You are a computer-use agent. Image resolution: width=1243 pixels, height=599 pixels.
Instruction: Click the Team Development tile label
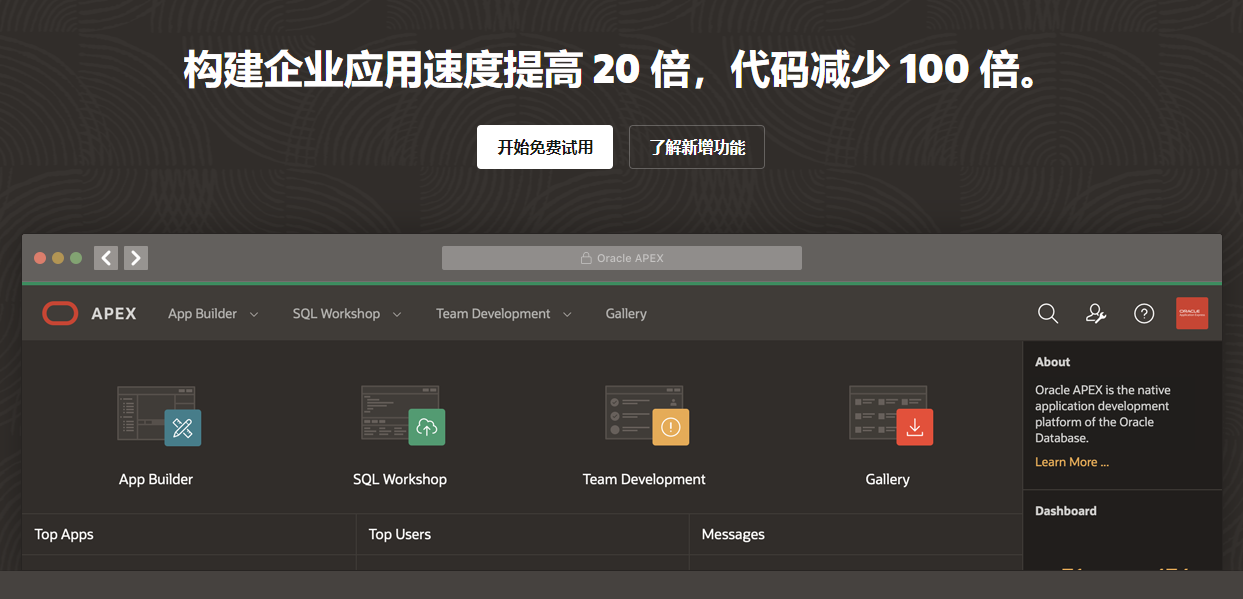point(644,479)
